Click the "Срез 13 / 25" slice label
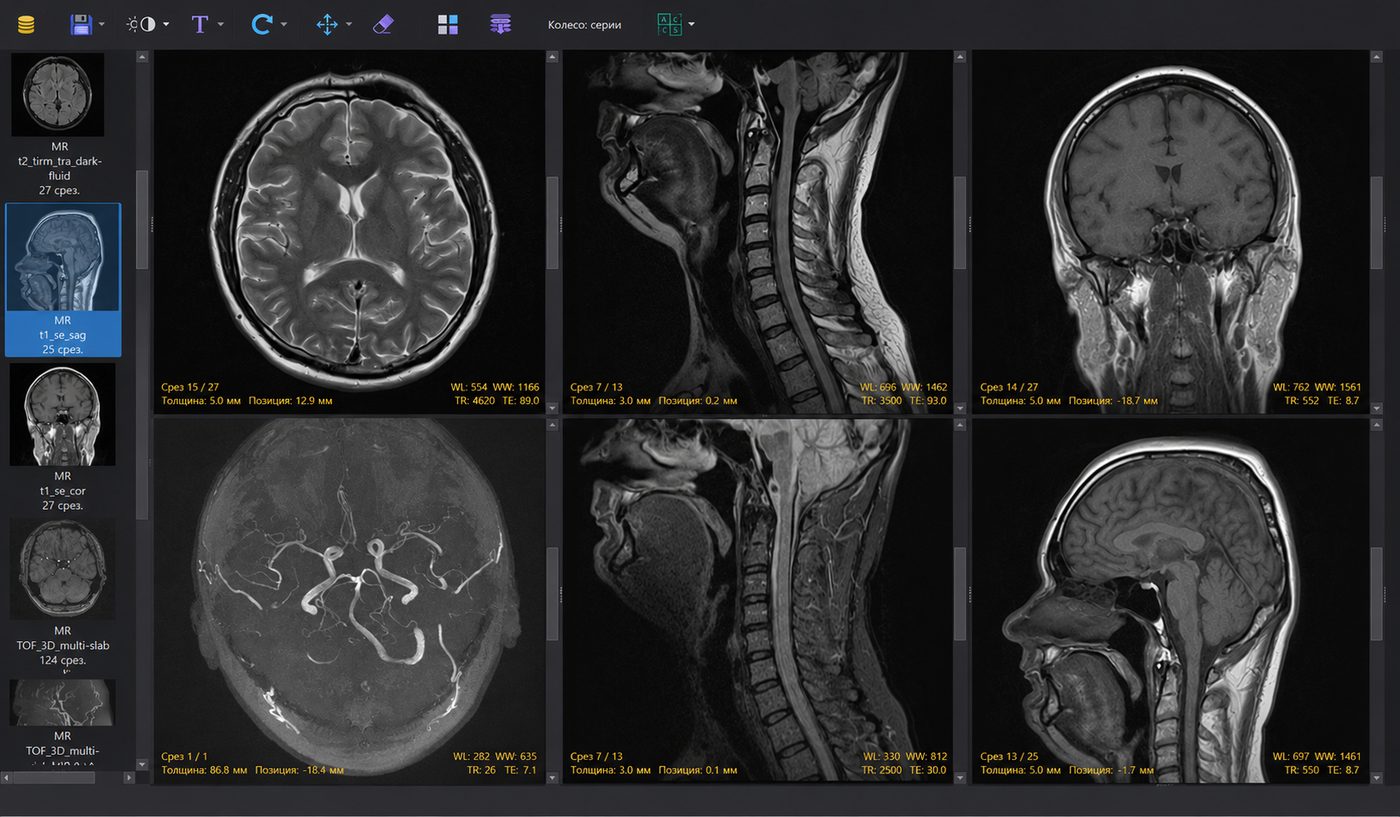This screenshot has width=1400, height=817. pos(1009,757)
